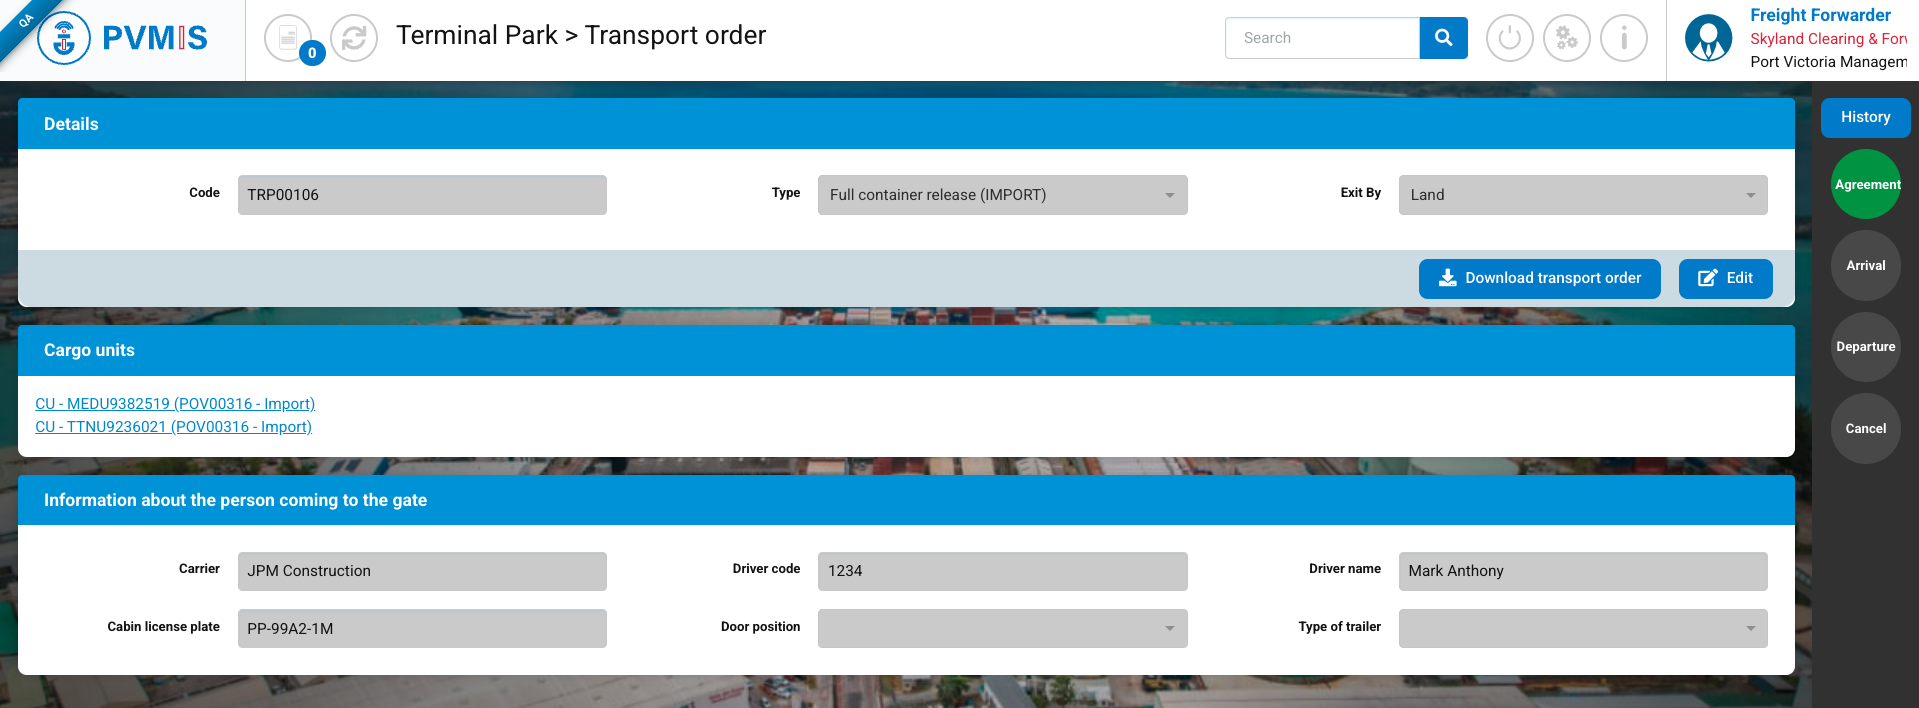Open cargo unit MEDU9382519 link

[x=175, y=404]
